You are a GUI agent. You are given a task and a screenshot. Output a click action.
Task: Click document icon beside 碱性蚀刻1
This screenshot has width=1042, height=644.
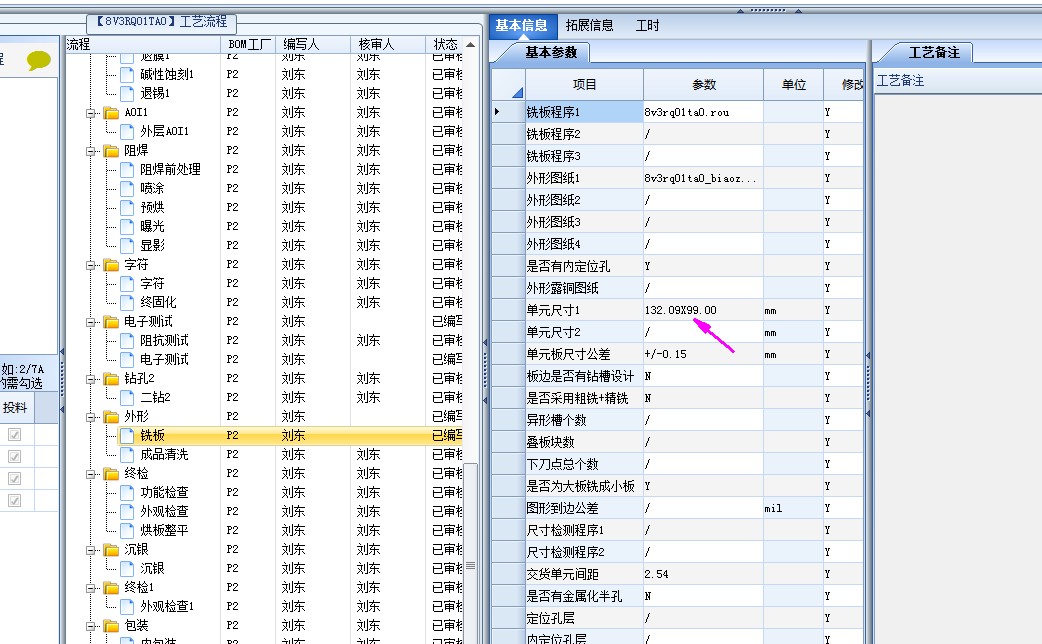point(127,74)
